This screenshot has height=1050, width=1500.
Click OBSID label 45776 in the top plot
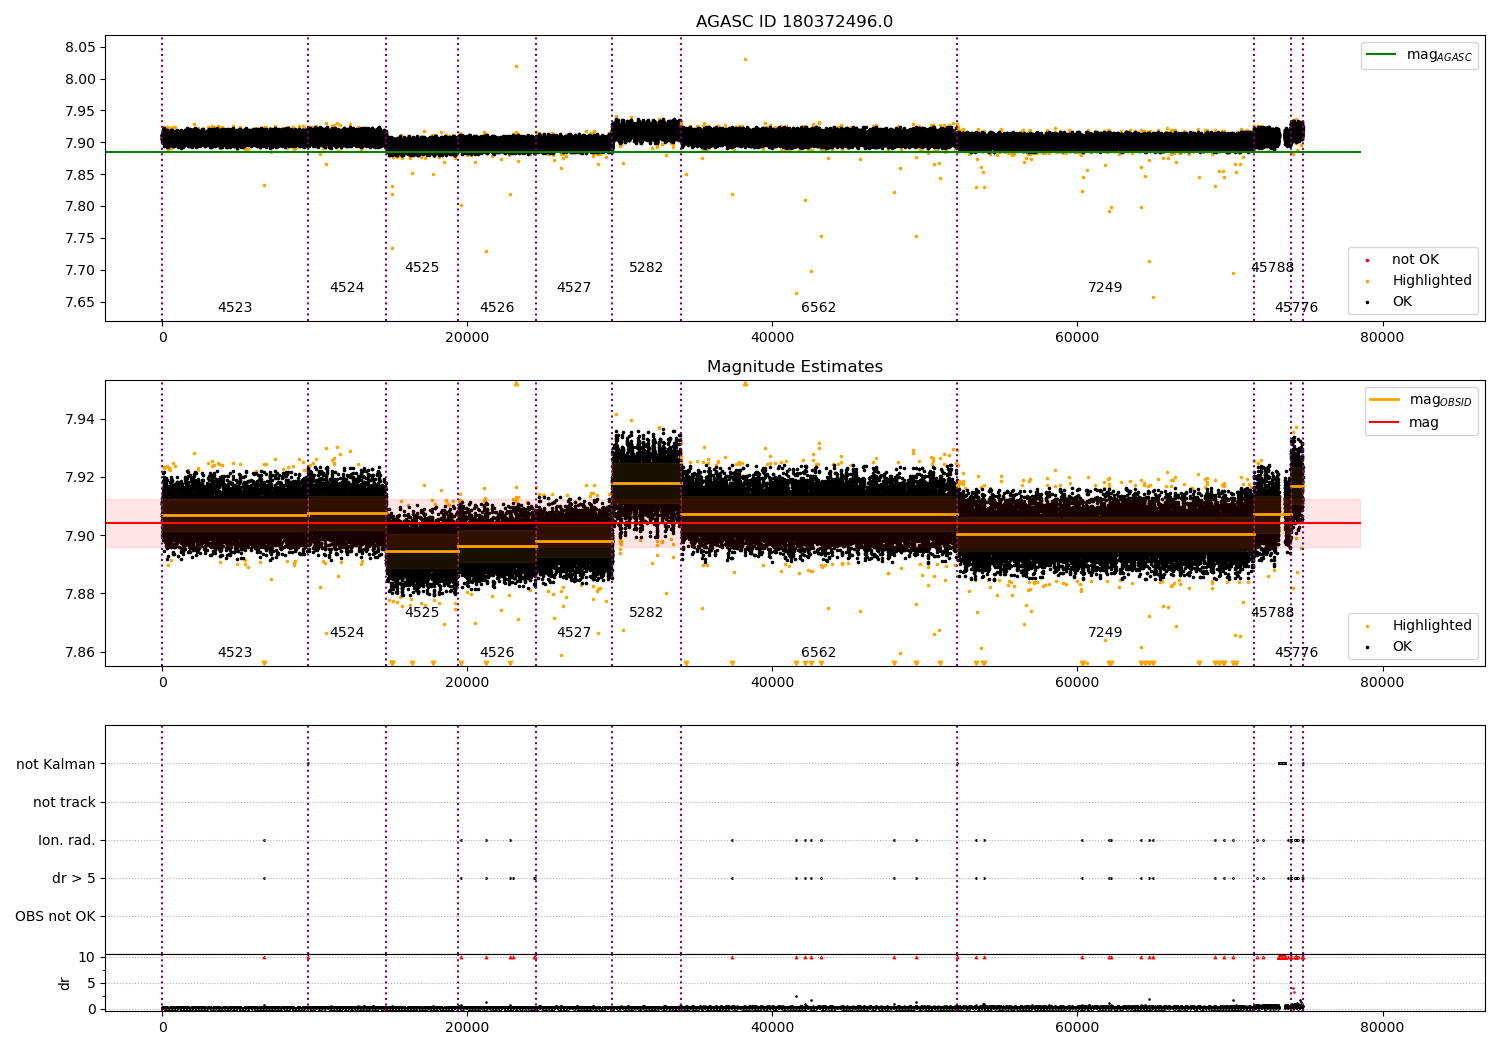click(x=1296, y=308)
